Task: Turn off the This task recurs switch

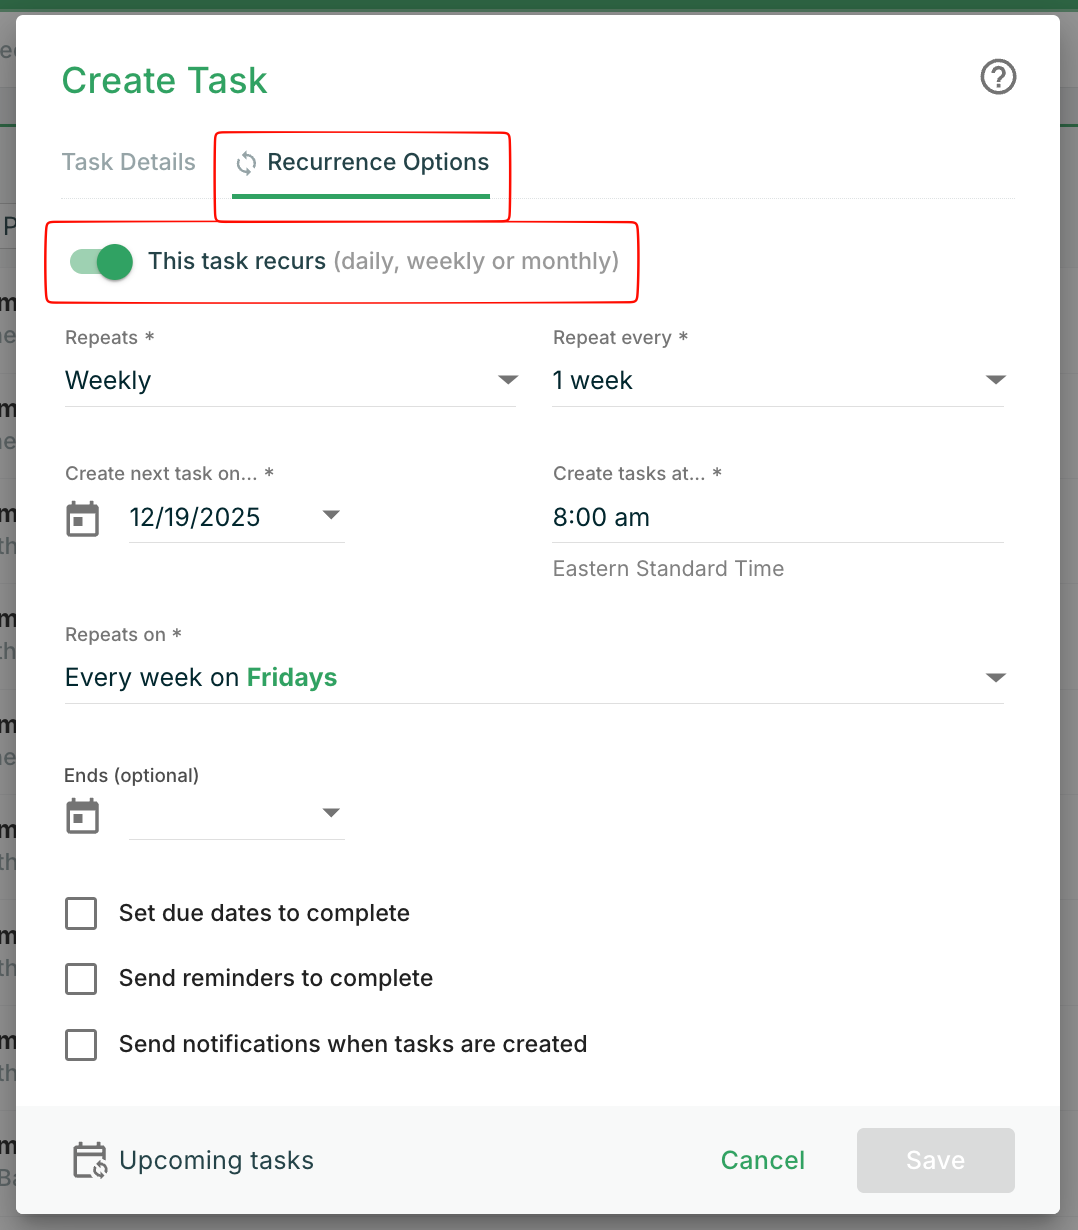Action: pyautogui.click(x=102, y=262)
